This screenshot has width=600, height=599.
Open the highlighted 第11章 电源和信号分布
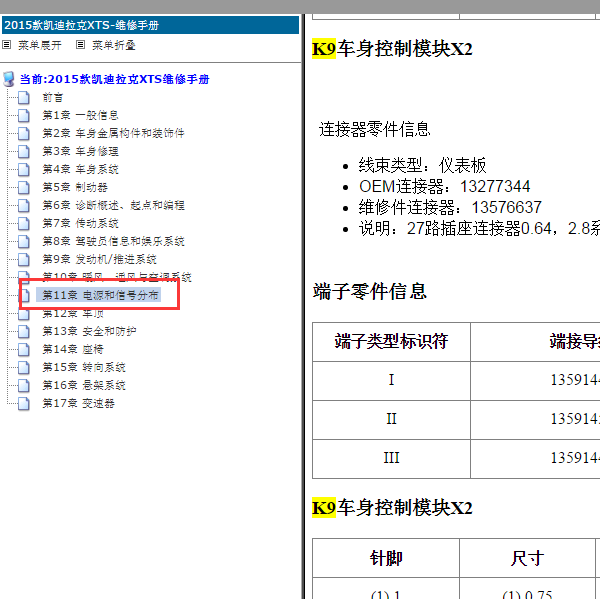(99, 295)
